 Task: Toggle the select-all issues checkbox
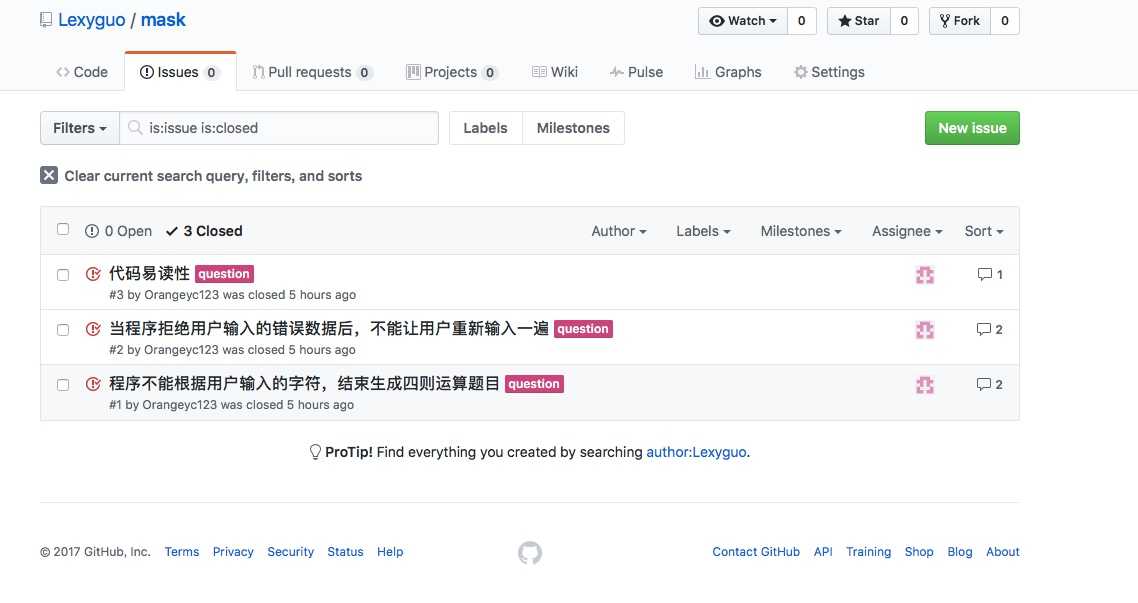(x=63, y=229)
